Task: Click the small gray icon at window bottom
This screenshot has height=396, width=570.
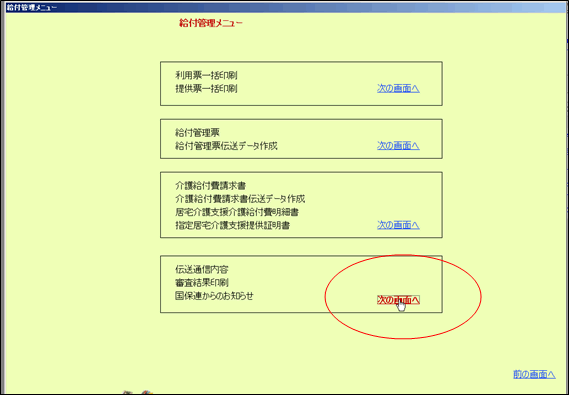Action: click(127, 393)
